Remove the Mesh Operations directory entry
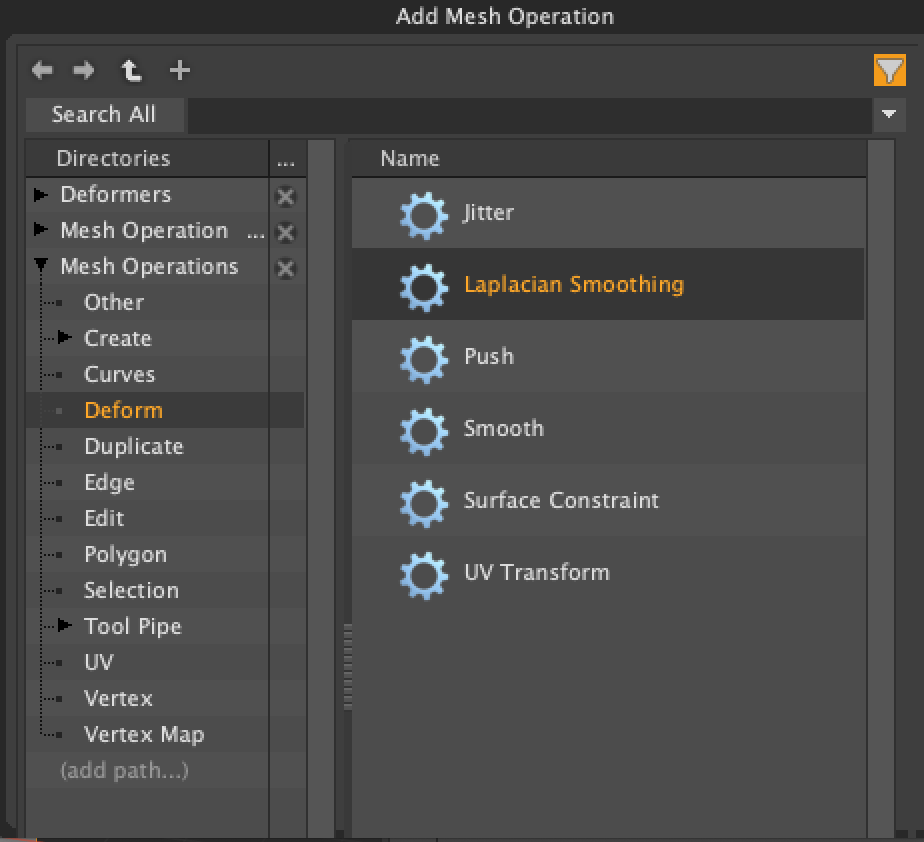The height and width of the screenshot is (842, 924). pos(285,268)
